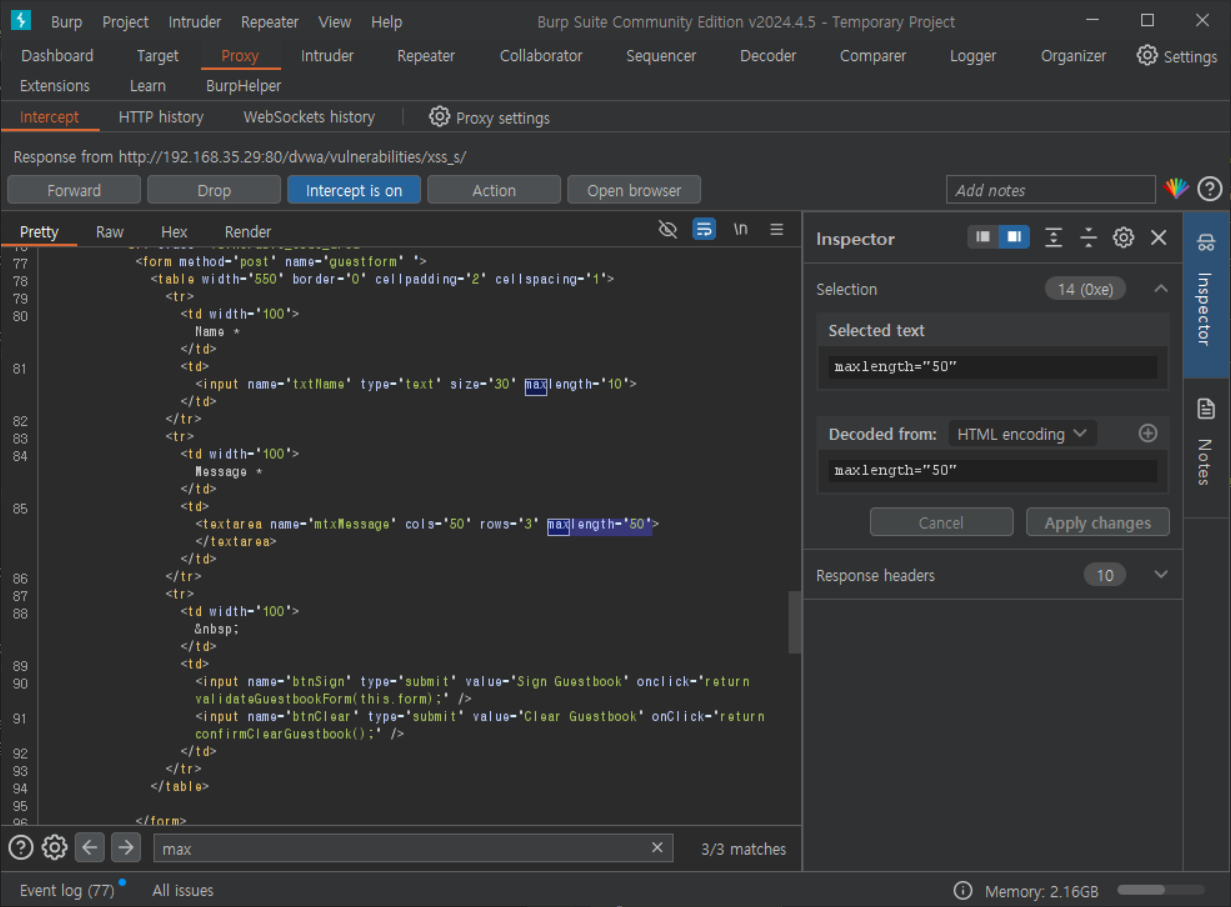Toggle the \n show line breaks button
Viewport: 1231px width, 907px height.
(740, 230)
